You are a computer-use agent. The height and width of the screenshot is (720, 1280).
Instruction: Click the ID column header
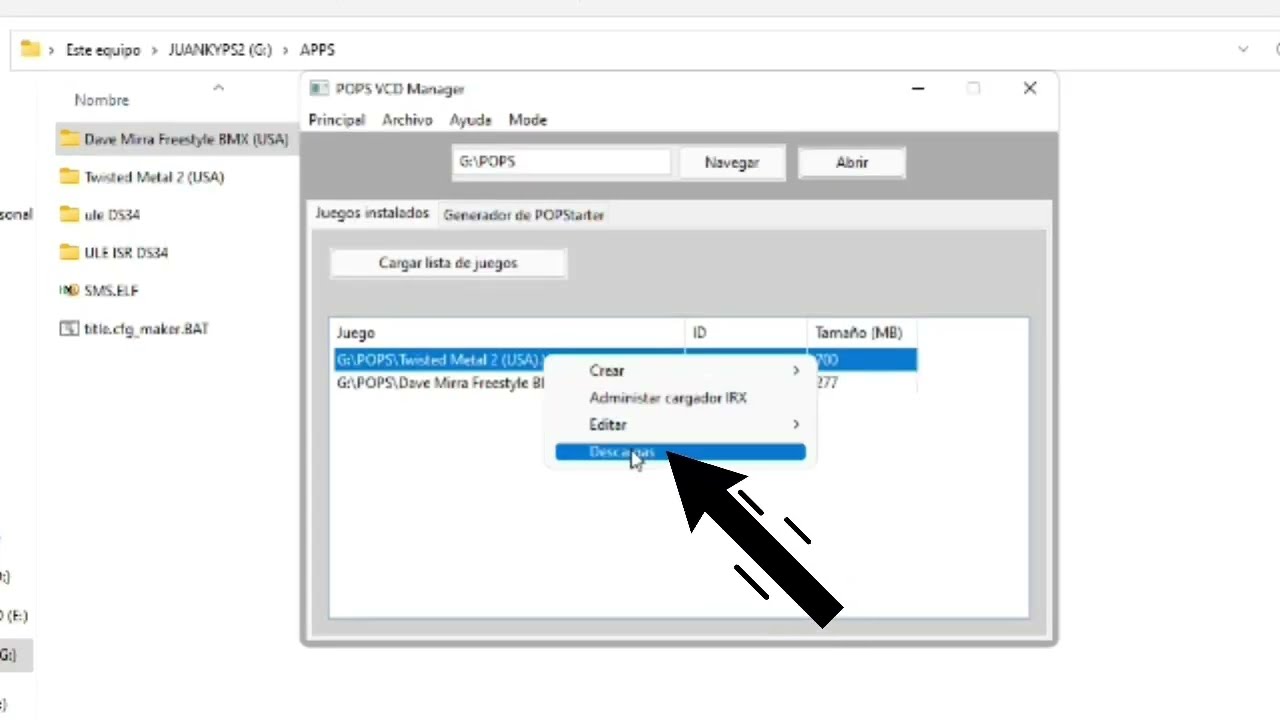(x=746, y=333)
